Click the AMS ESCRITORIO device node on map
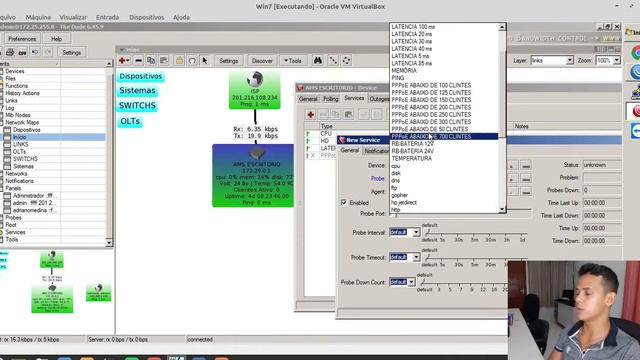640x360 pixels. pyautogui.click(x=253, y=176)
